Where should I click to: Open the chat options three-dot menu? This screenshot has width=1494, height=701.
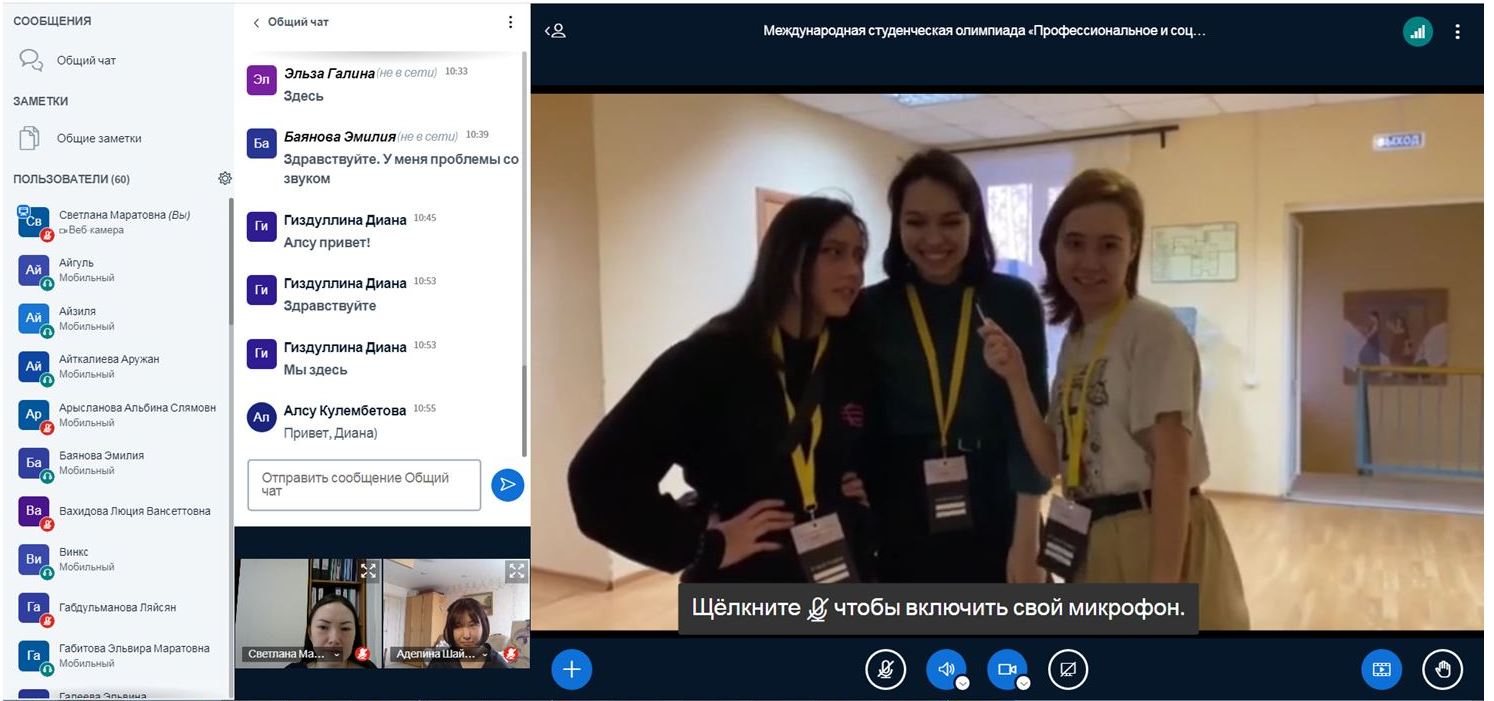(510, 22)
